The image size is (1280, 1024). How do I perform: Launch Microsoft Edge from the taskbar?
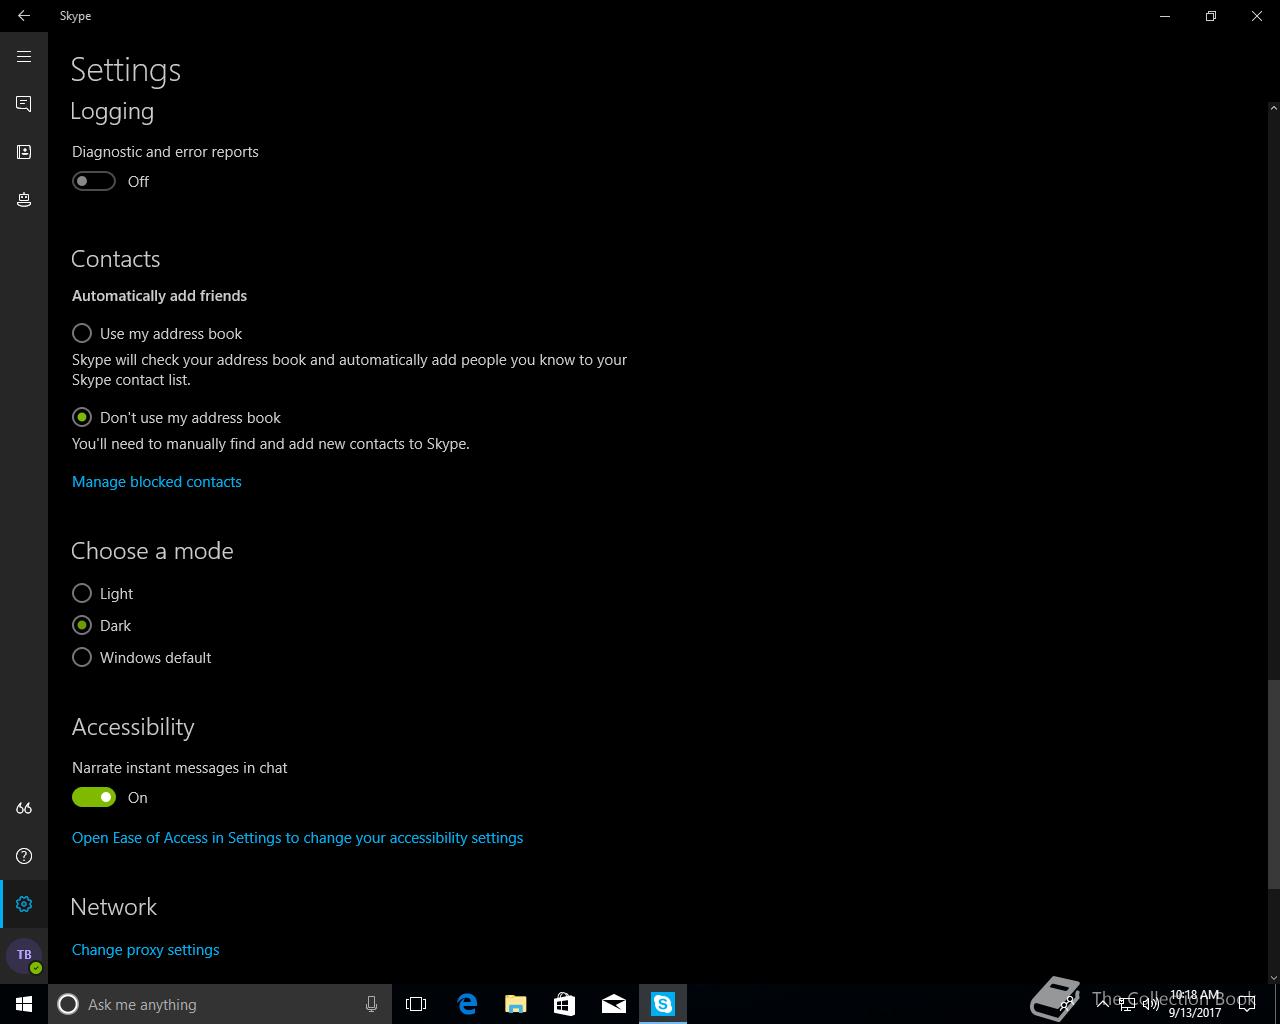467,1004
